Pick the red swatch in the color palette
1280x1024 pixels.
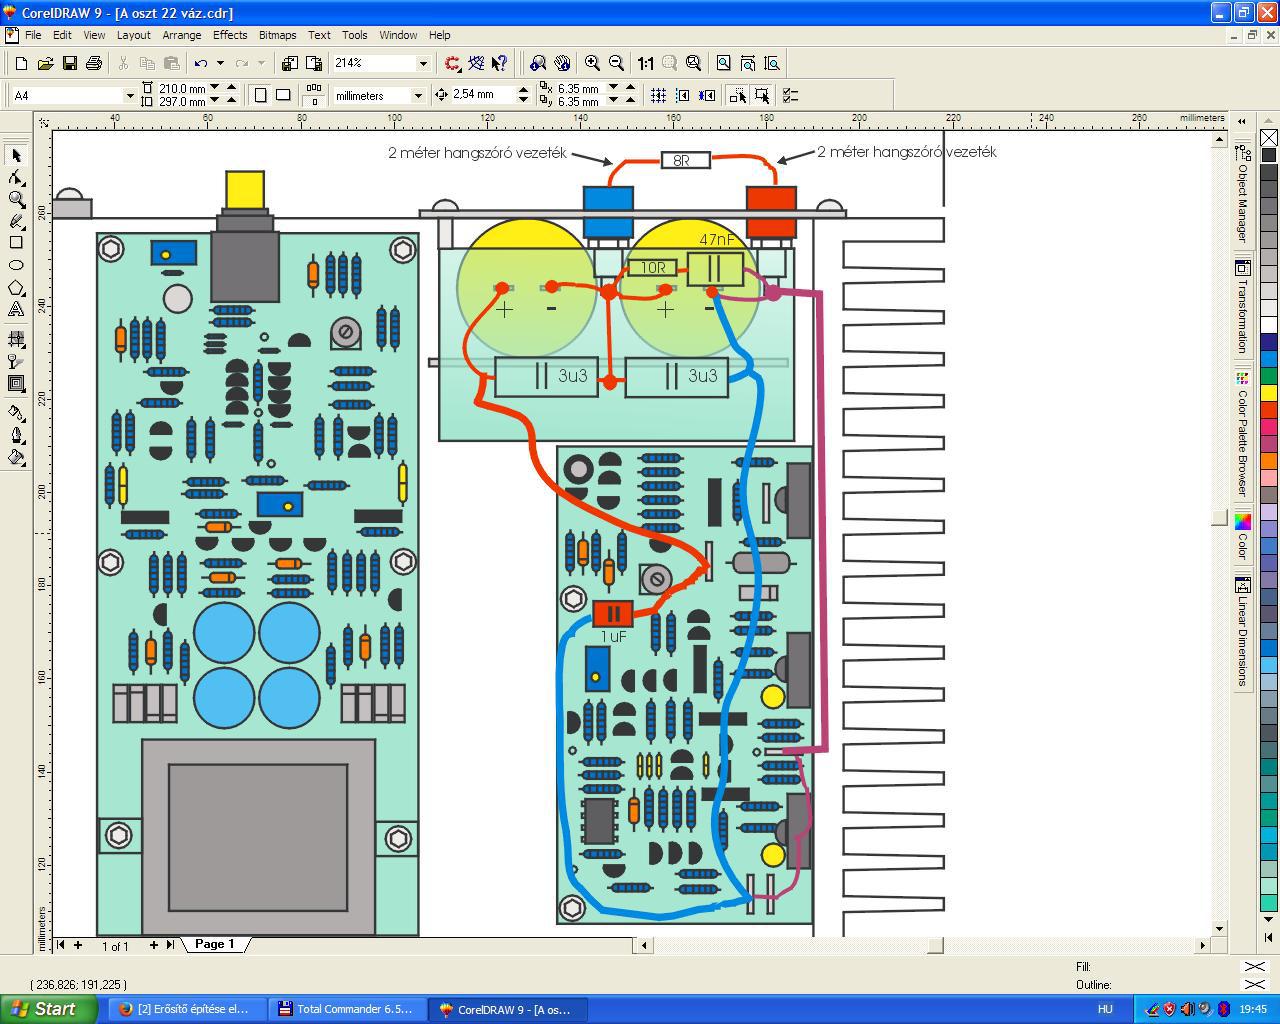[1269, 409]
